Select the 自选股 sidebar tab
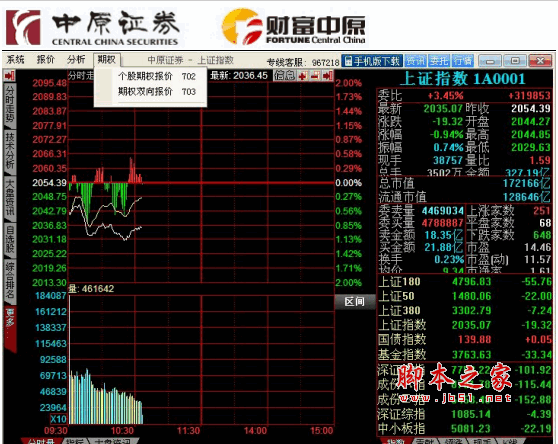Viewport: 558px width, 444px height. coord(10,239)
